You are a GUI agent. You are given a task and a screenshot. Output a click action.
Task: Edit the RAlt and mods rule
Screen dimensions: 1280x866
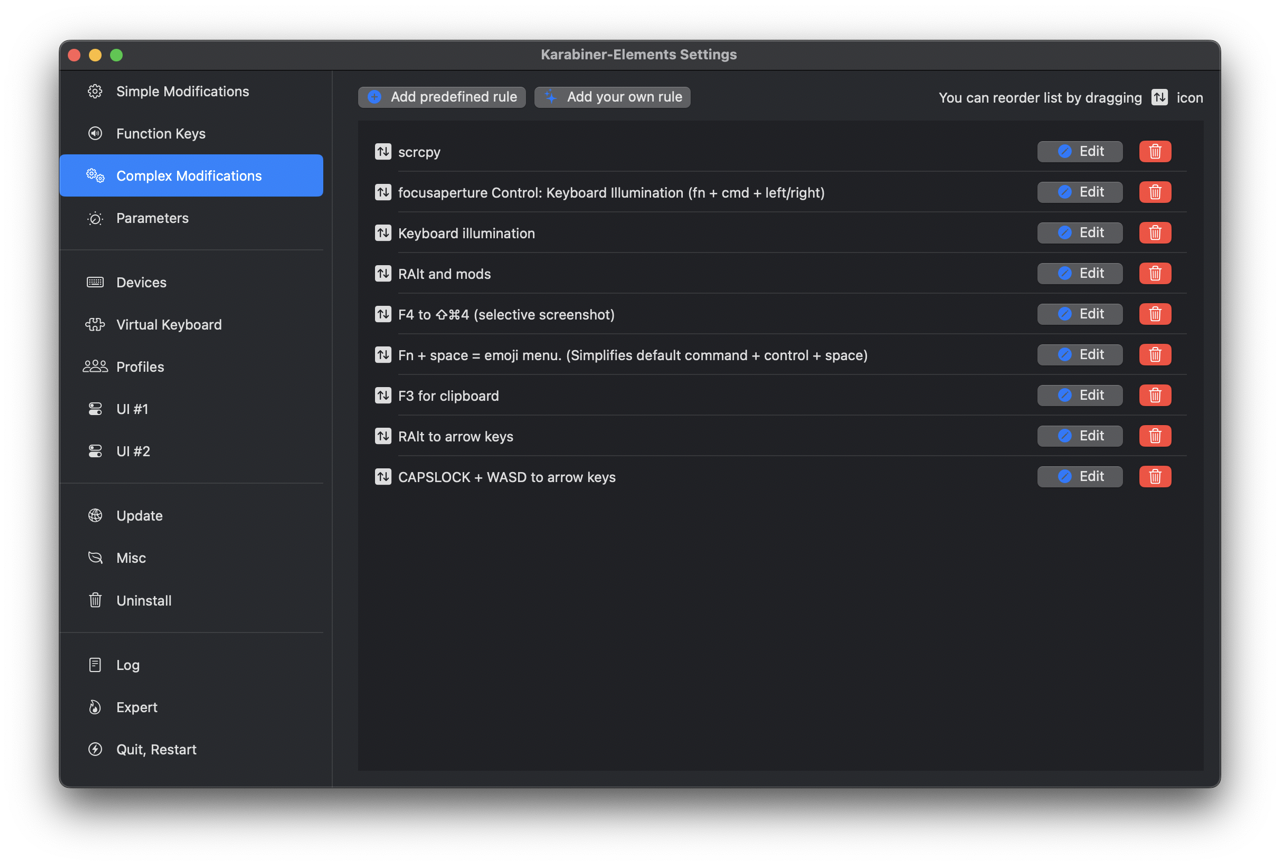tap(1080, 273)
